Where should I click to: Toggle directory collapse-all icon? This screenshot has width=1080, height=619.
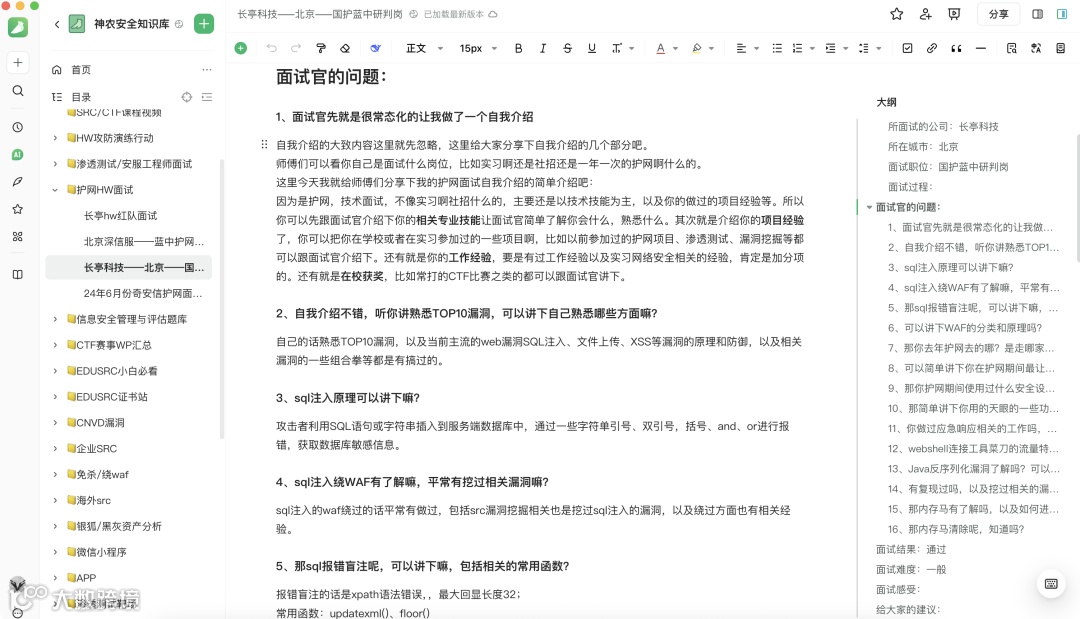(207, 97)
